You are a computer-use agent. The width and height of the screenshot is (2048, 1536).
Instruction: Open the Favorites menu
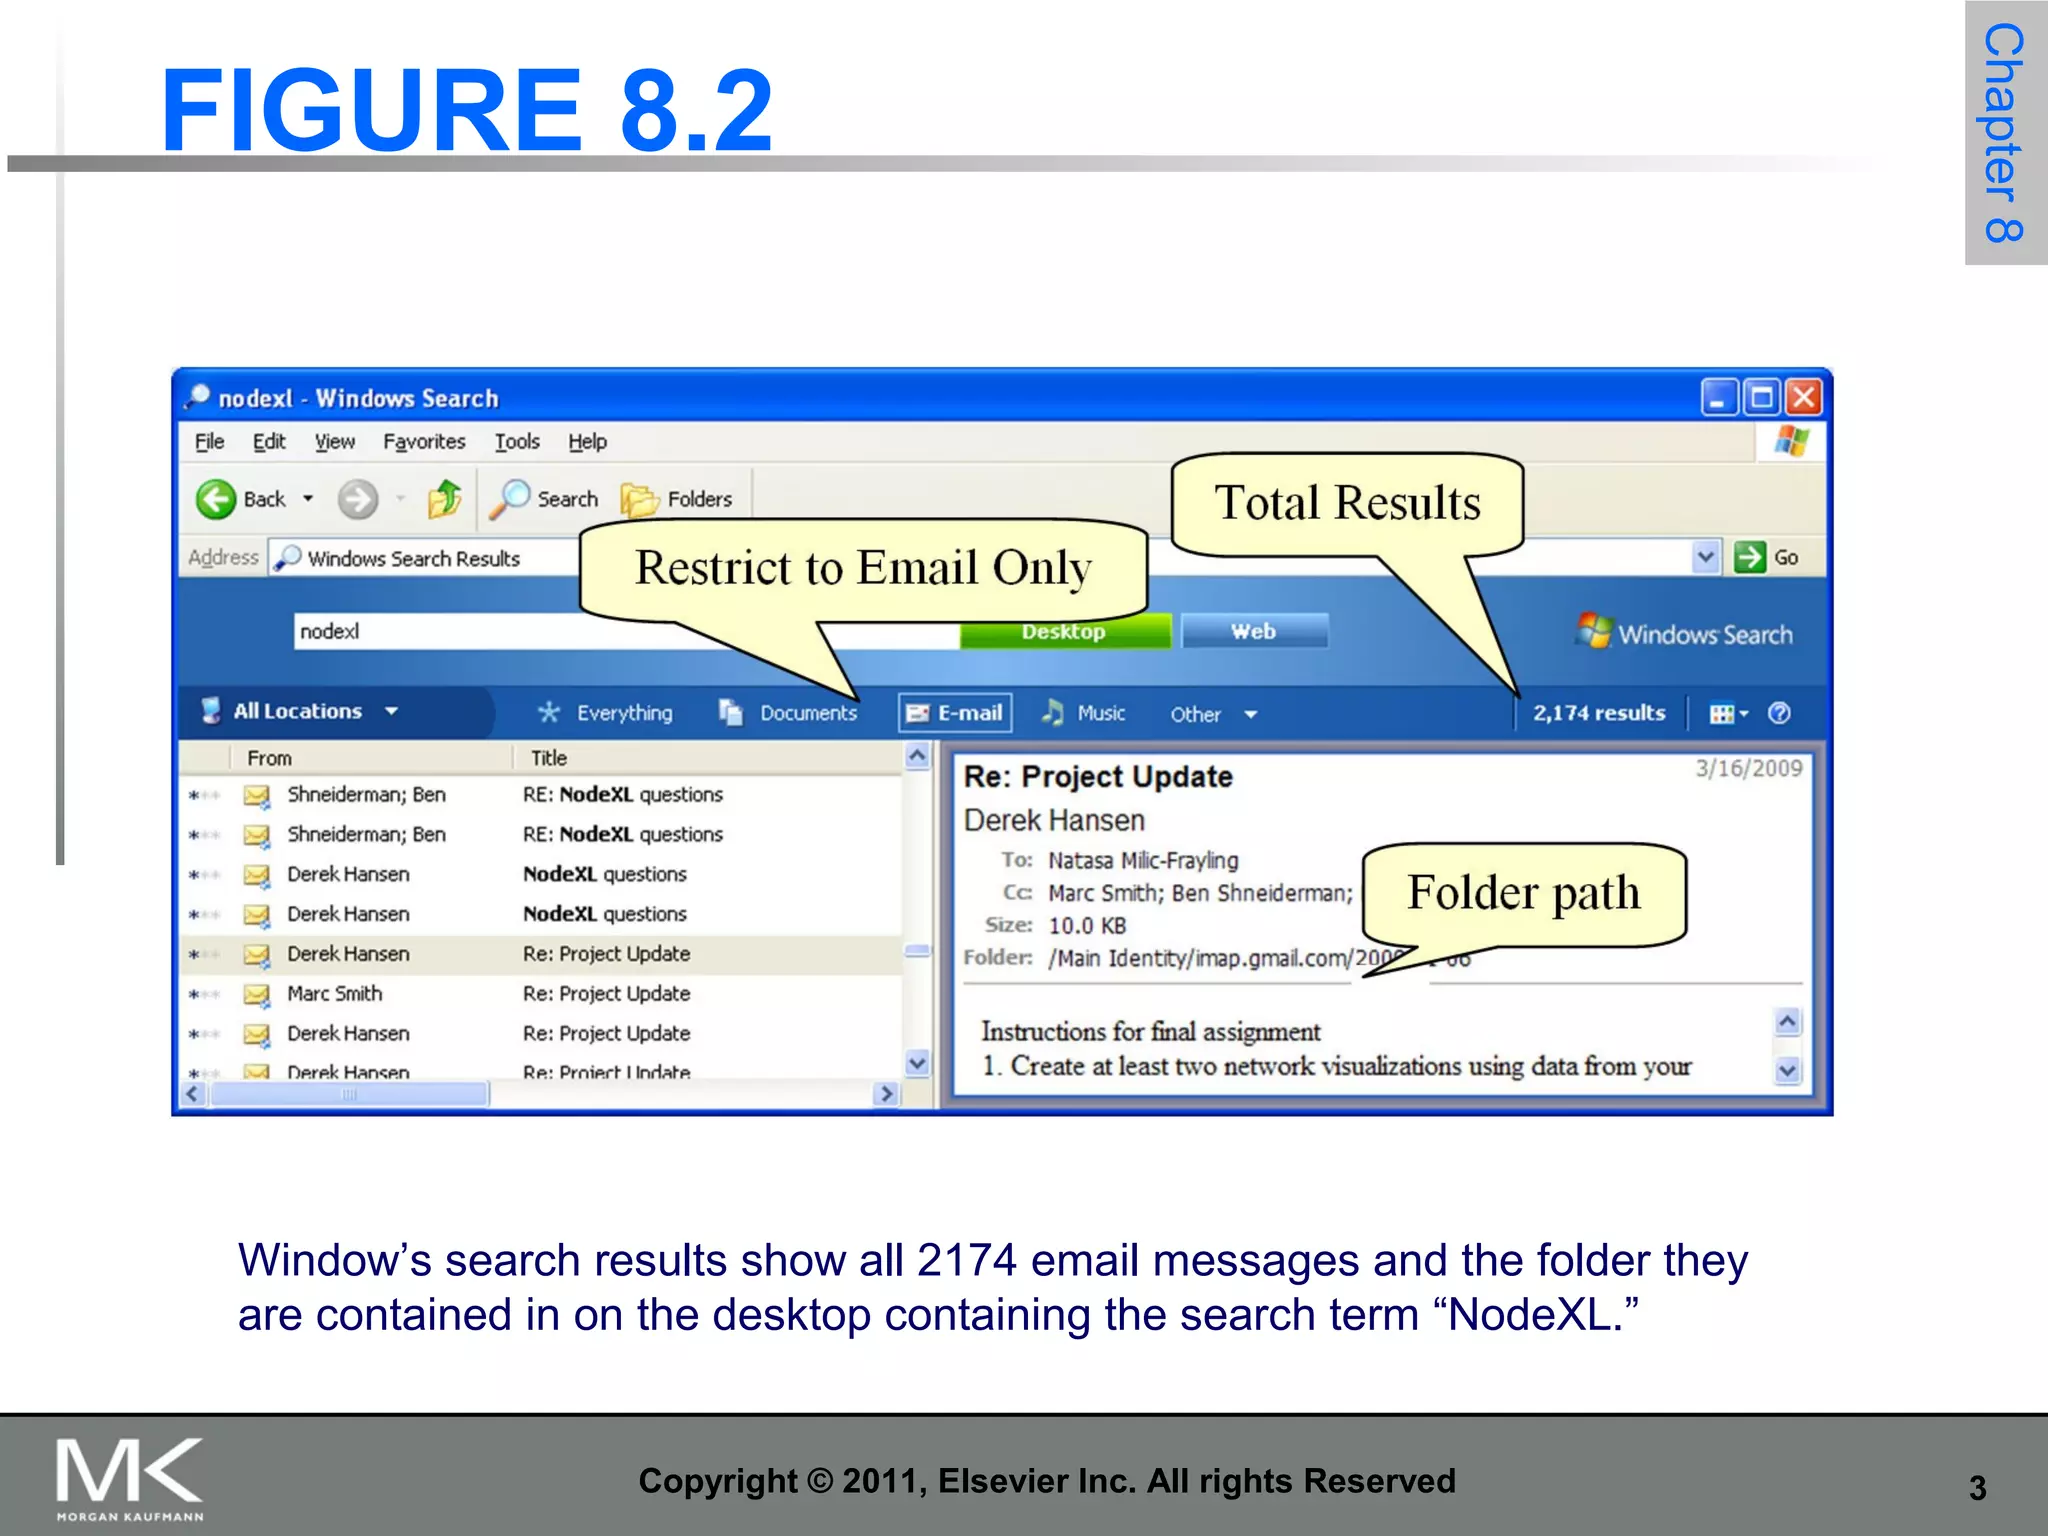click(x=424, y=441)
